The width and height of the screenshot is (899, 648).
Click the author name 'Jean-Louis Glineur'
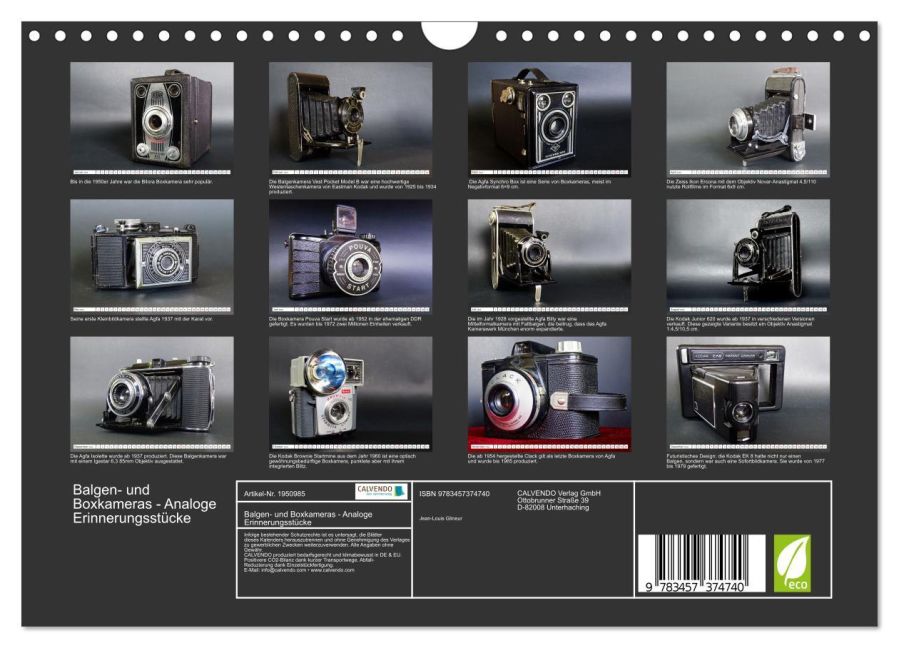440,518
